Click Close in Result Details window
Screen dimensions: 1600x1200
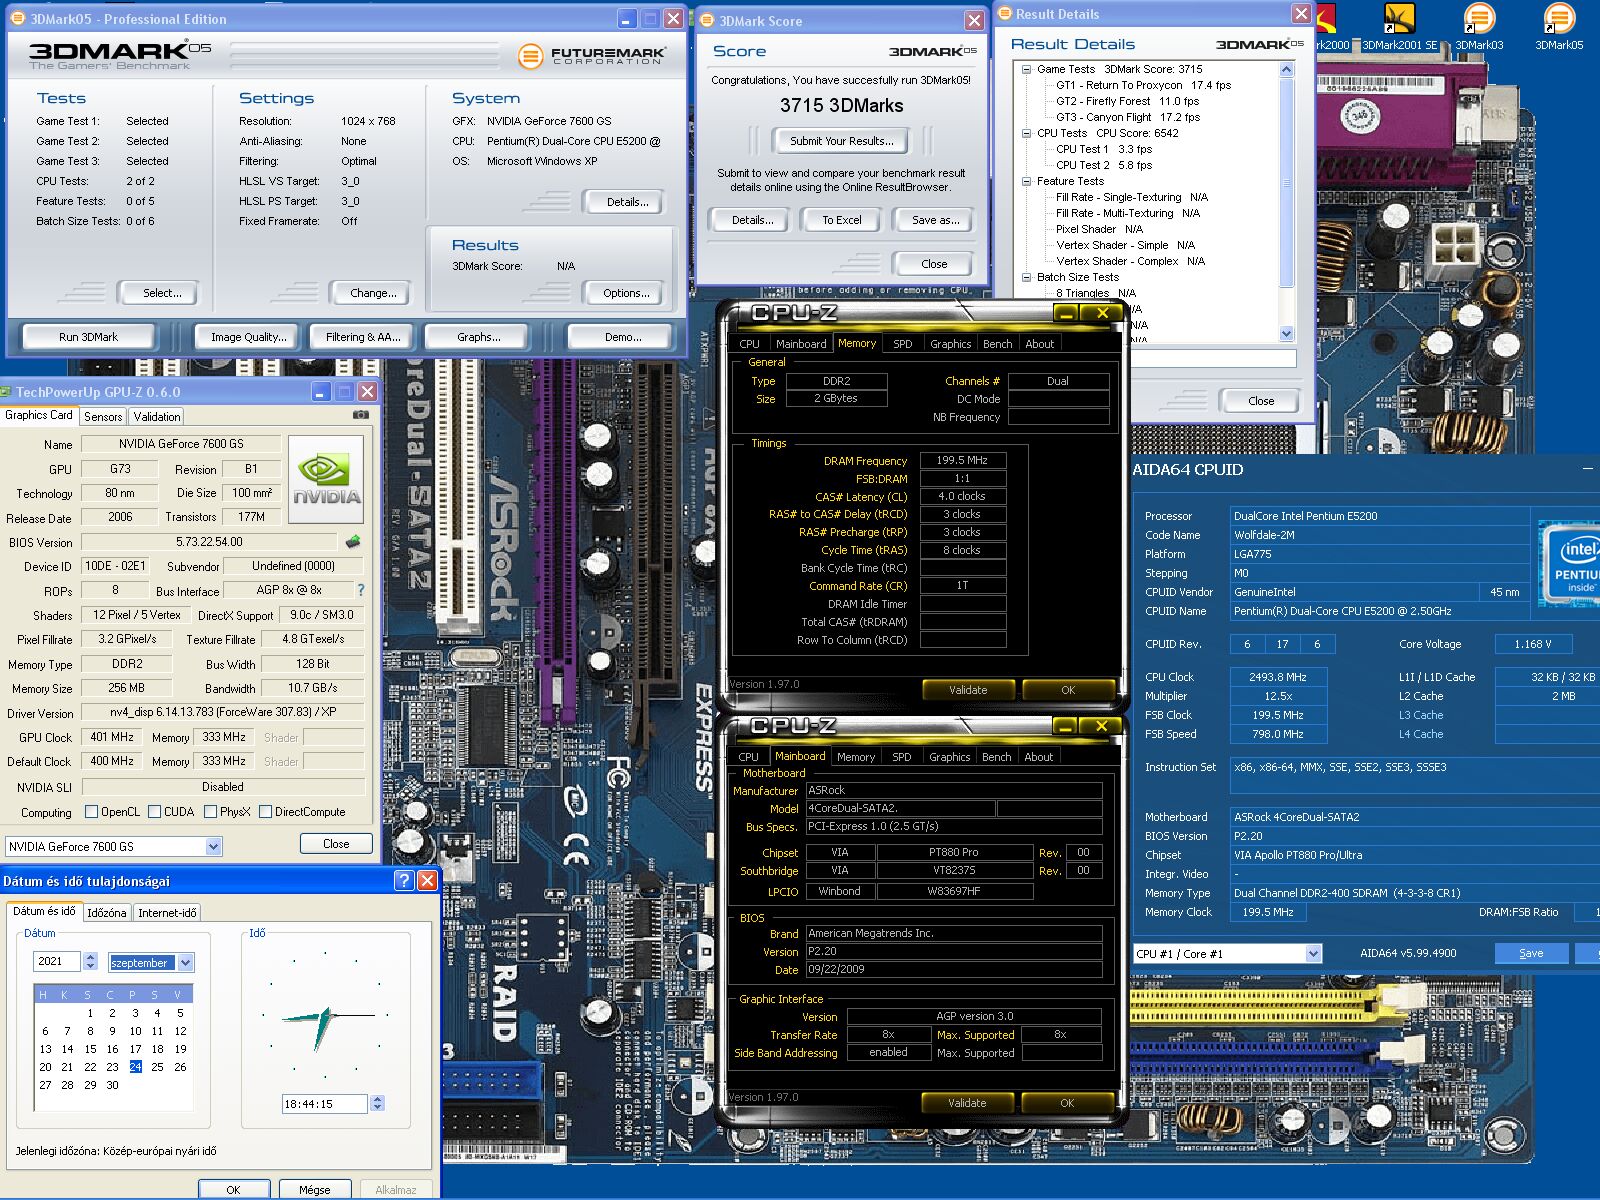[x=1261, y=401]
